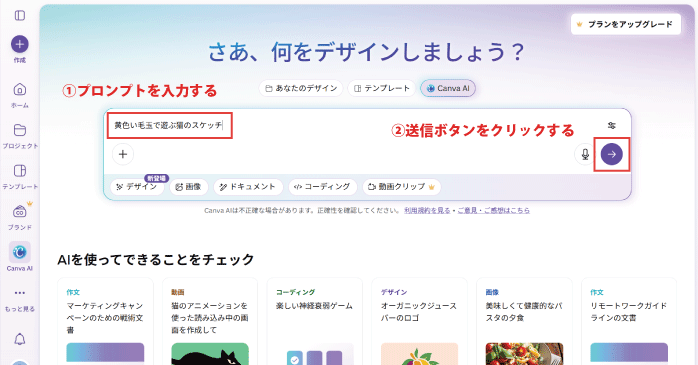The image size is (698, 365).
Task: Open prompt settings sliders icon
Action: pyautogui.click(x=612, y=126)
